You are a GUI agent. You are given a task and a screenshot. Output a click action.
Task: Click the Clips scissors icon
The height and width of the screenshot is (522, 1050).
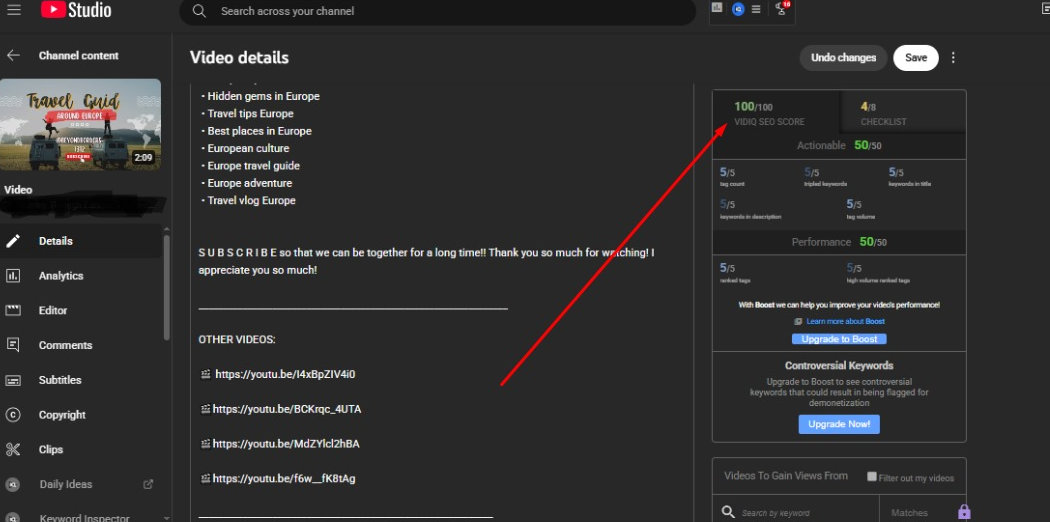[13, 450]
